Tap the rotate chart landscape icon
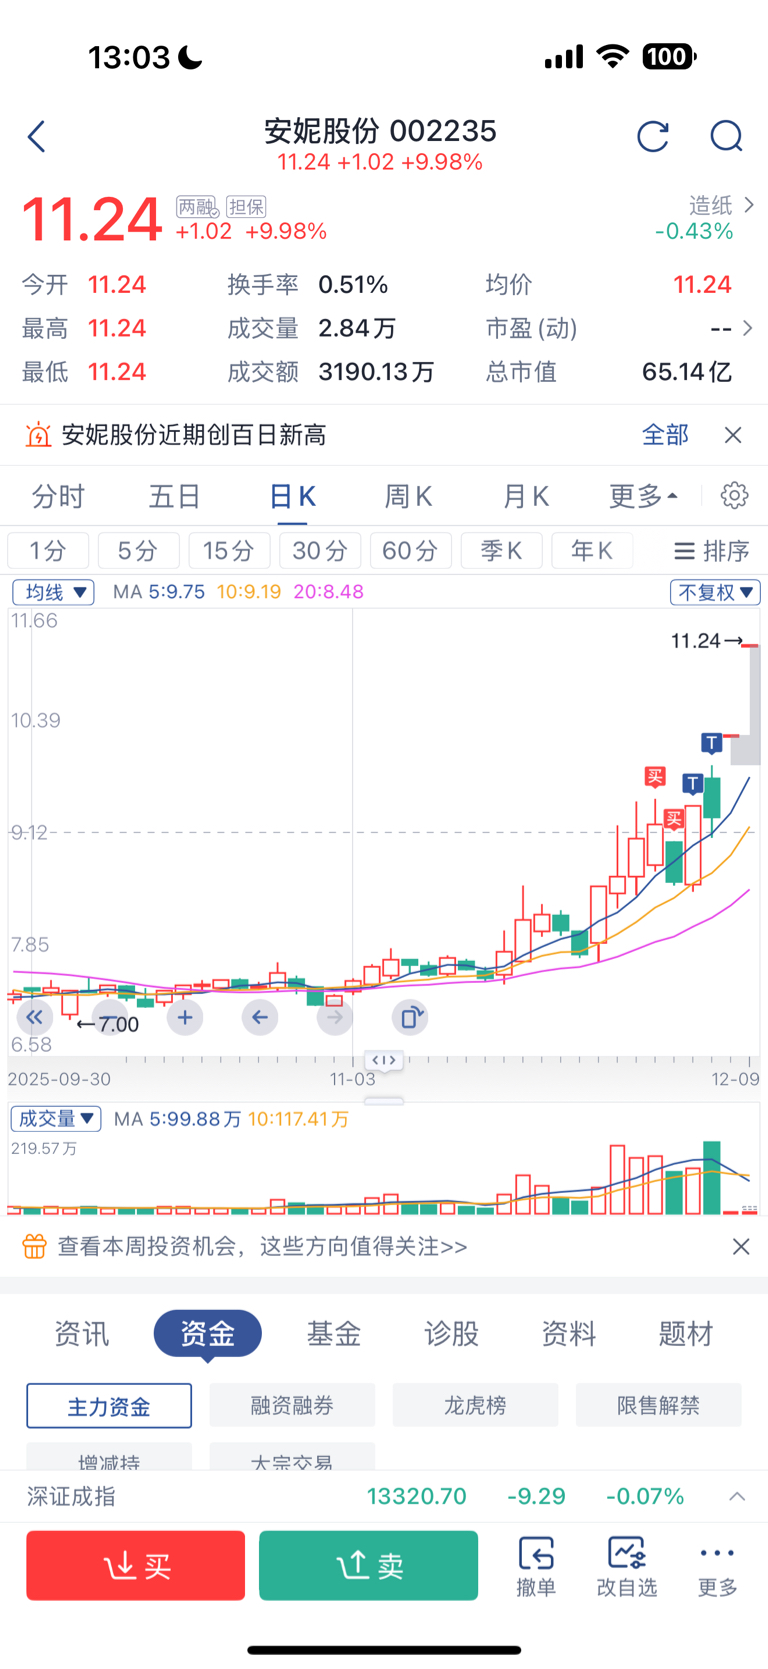The width and height of the screenshot is (768, 1669). click(x=410, y=1018)
